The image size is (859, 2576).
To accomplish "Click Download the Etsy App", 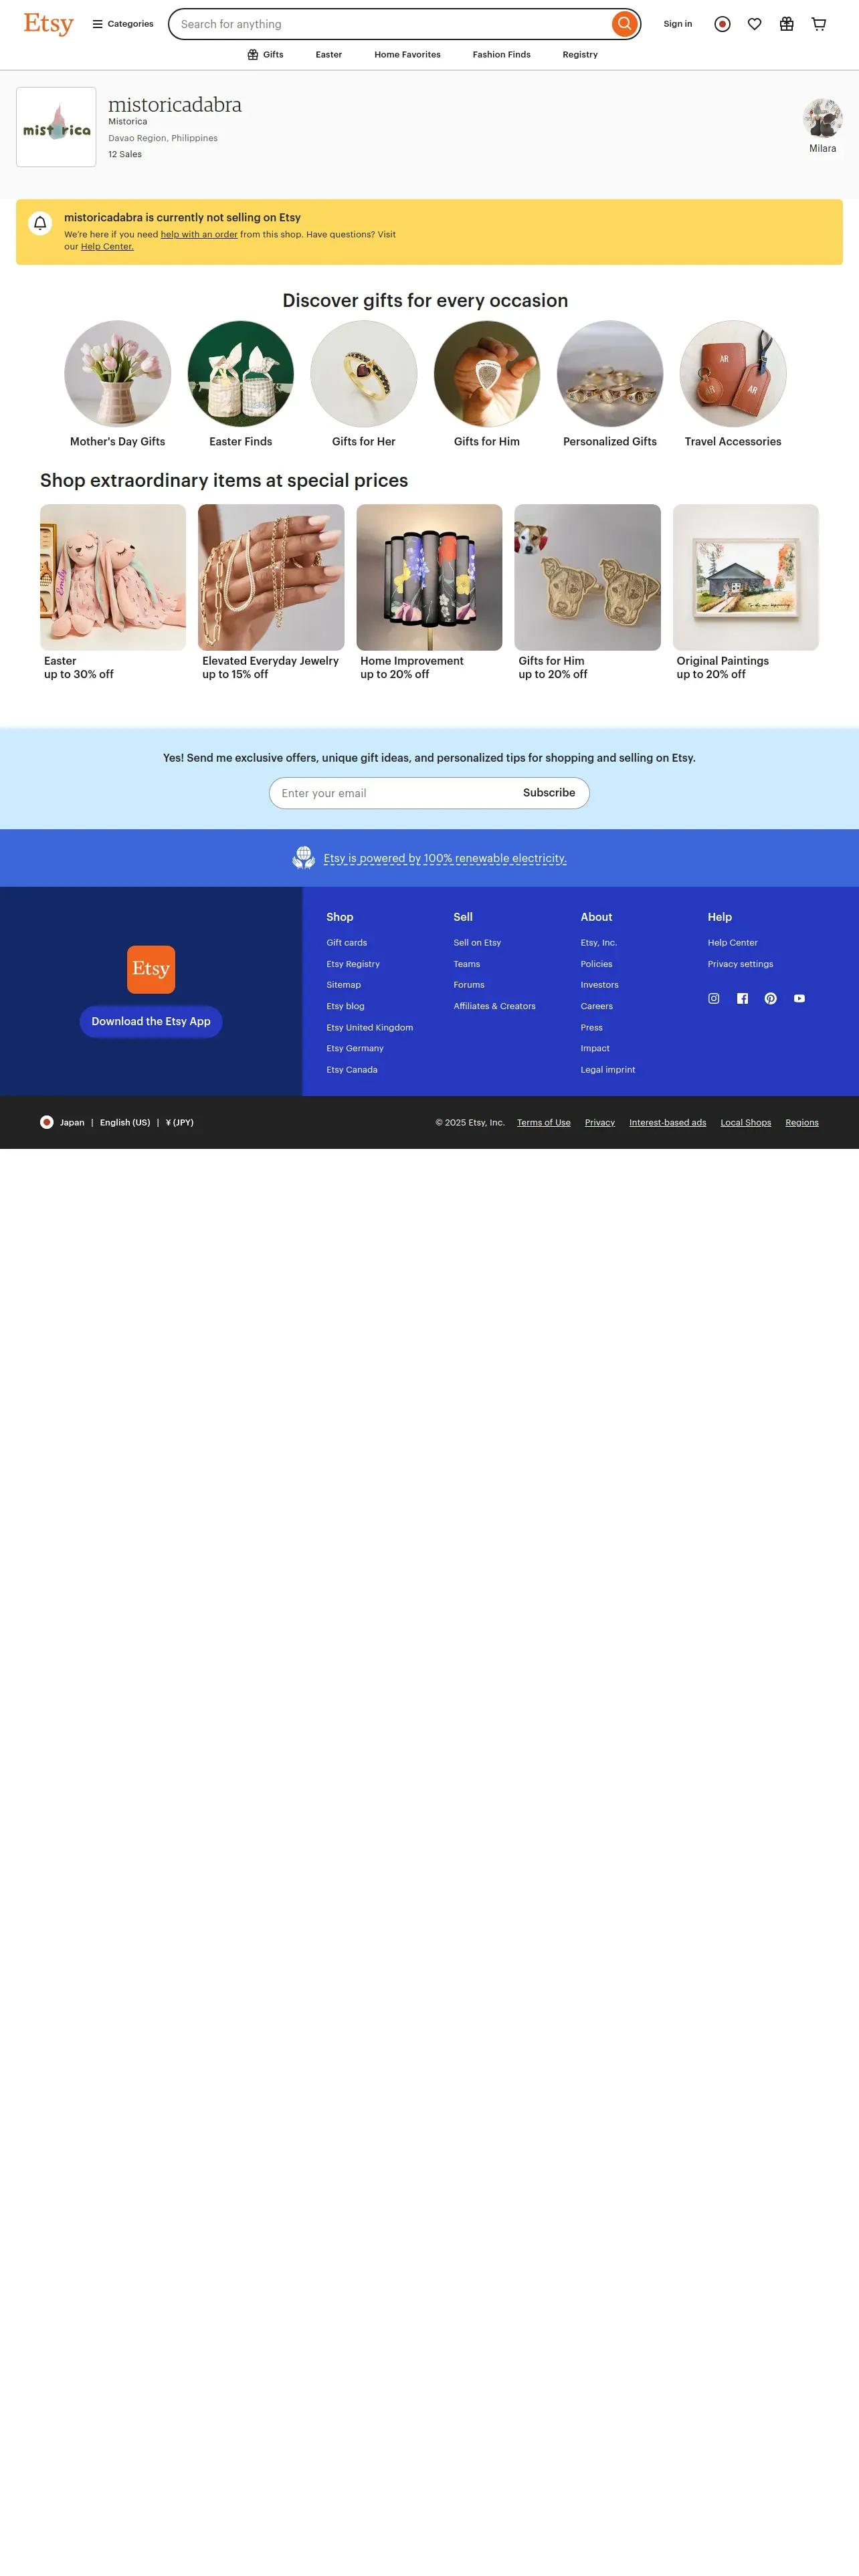I will [x=151, y=1022].
